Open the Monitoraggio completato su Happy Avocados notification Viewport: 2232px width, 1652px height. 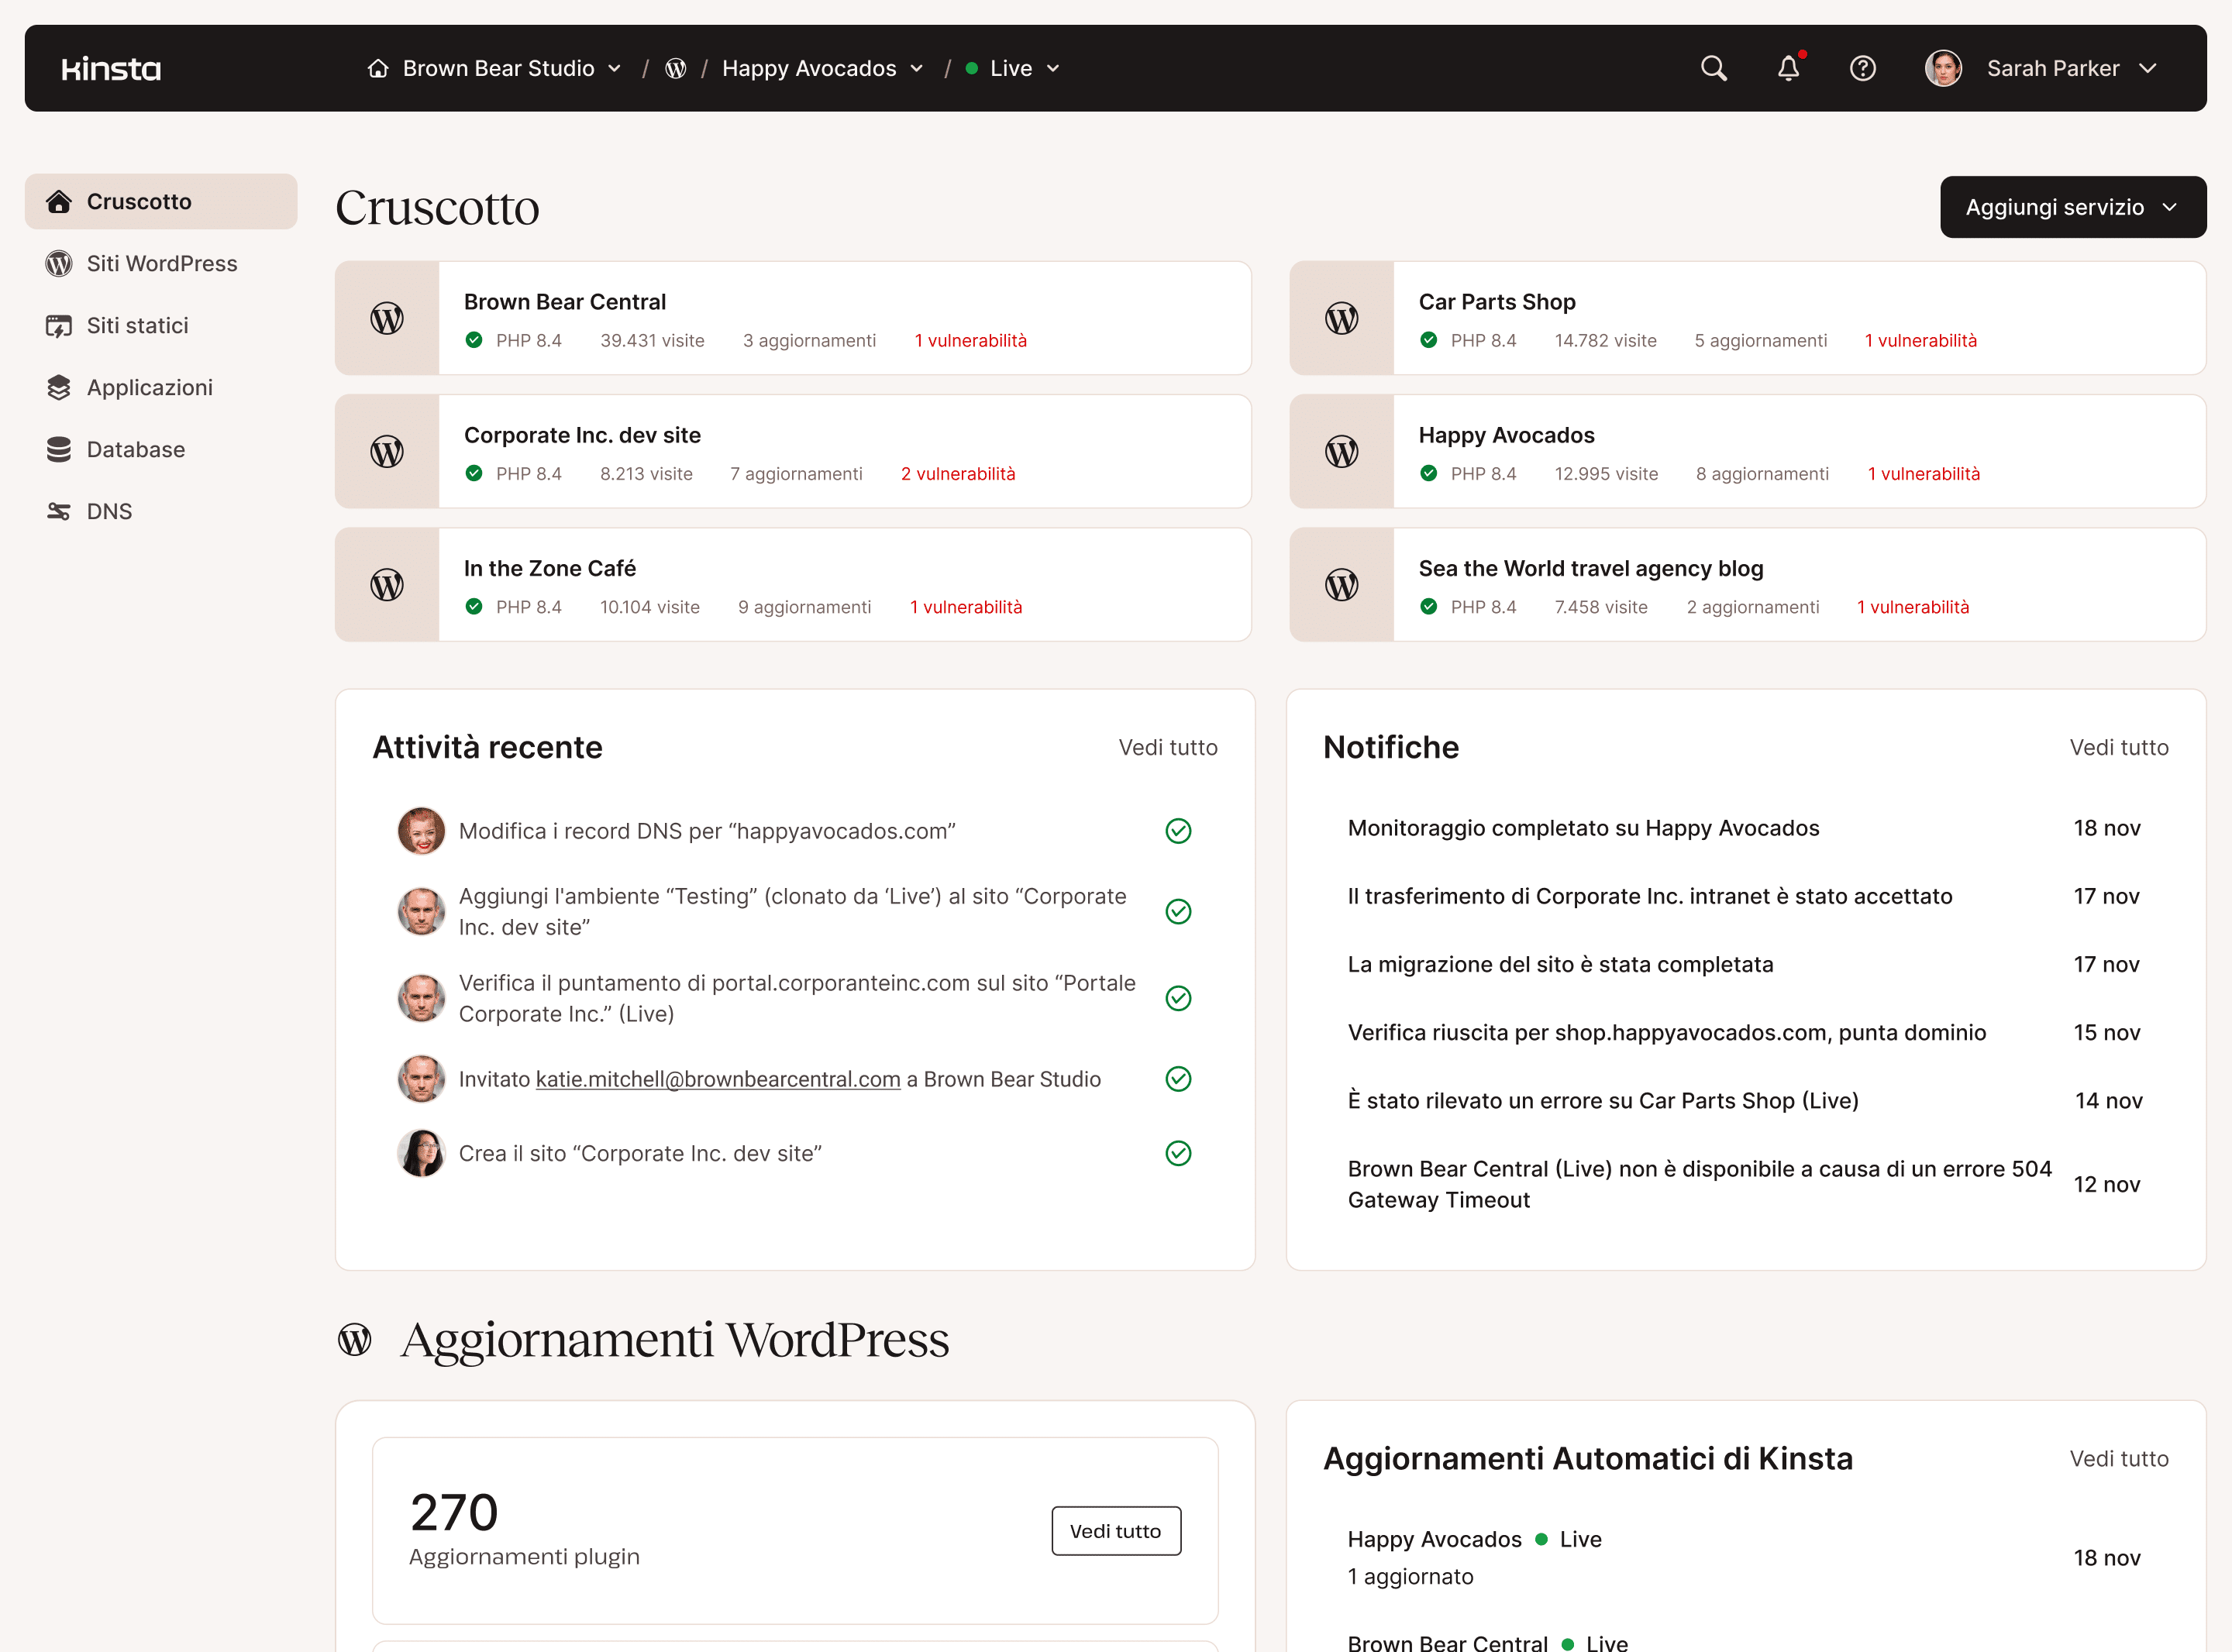pos(1583,828)
